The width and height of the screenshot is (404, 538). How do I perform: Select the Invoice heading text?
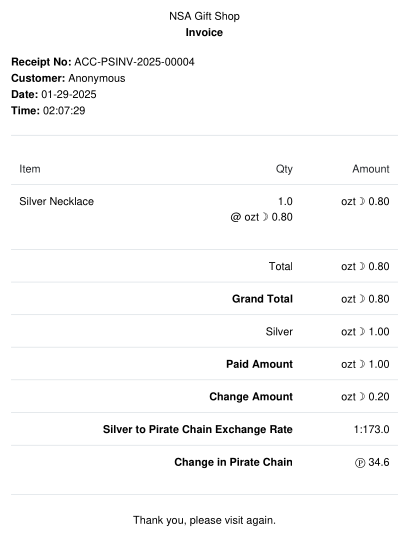[x=204, y=33]
